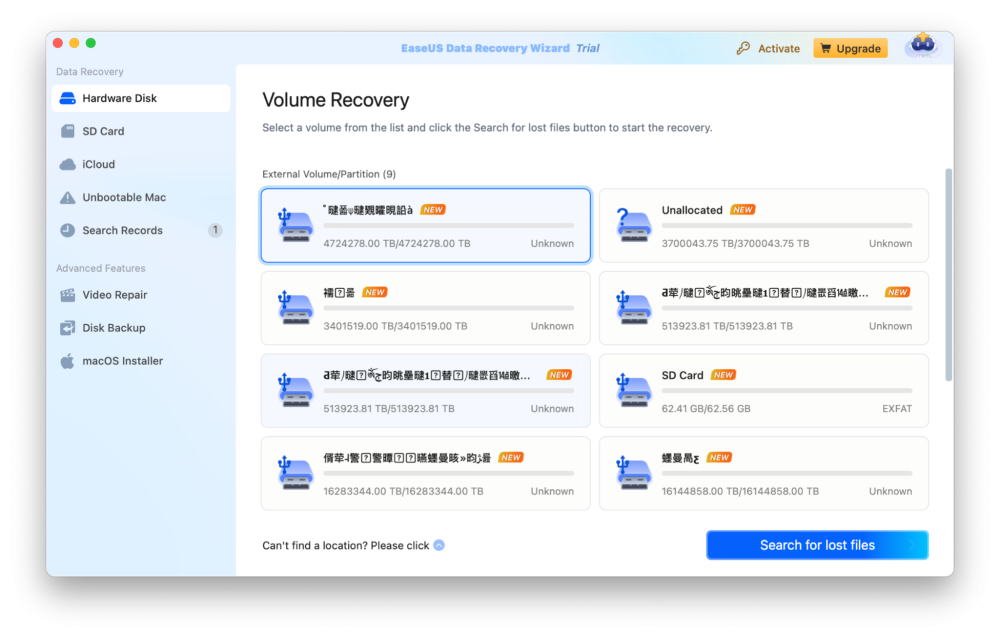Open the Hardware Disk section
This screenshot has height=638, width=1000.
coord(141,98)
